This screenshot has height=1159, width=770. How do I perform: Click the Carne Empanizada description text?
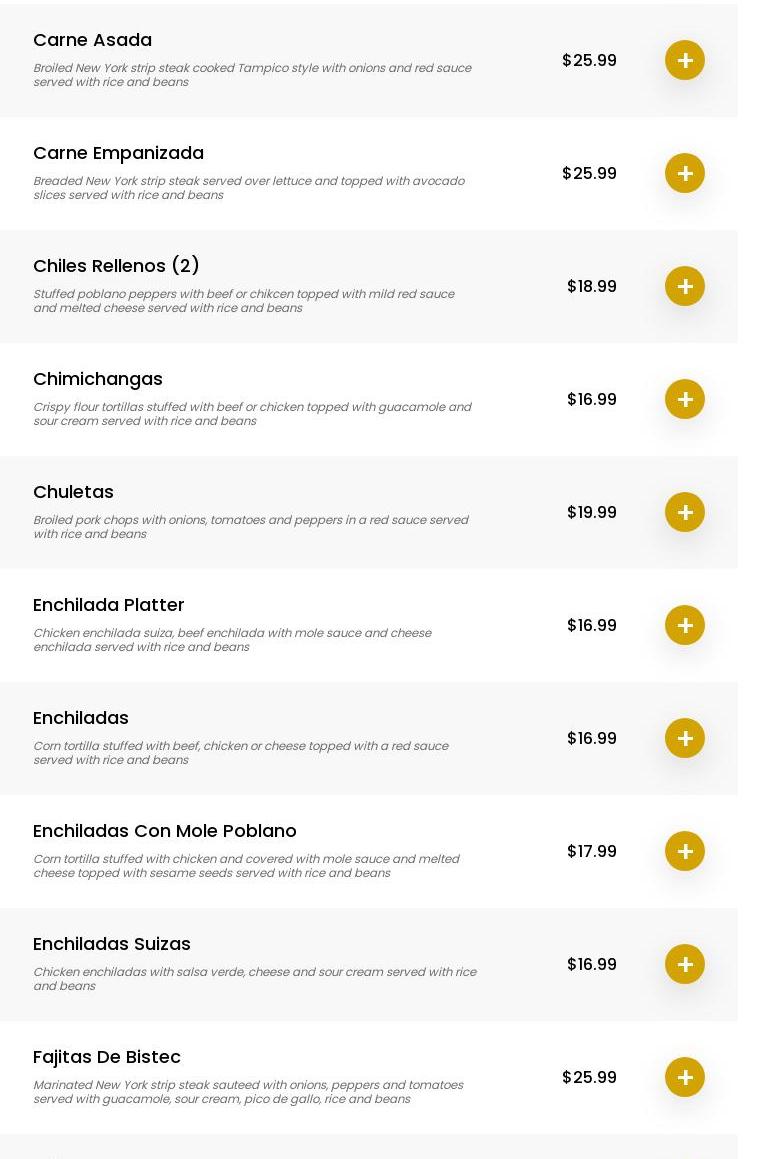tap(248, 188)
